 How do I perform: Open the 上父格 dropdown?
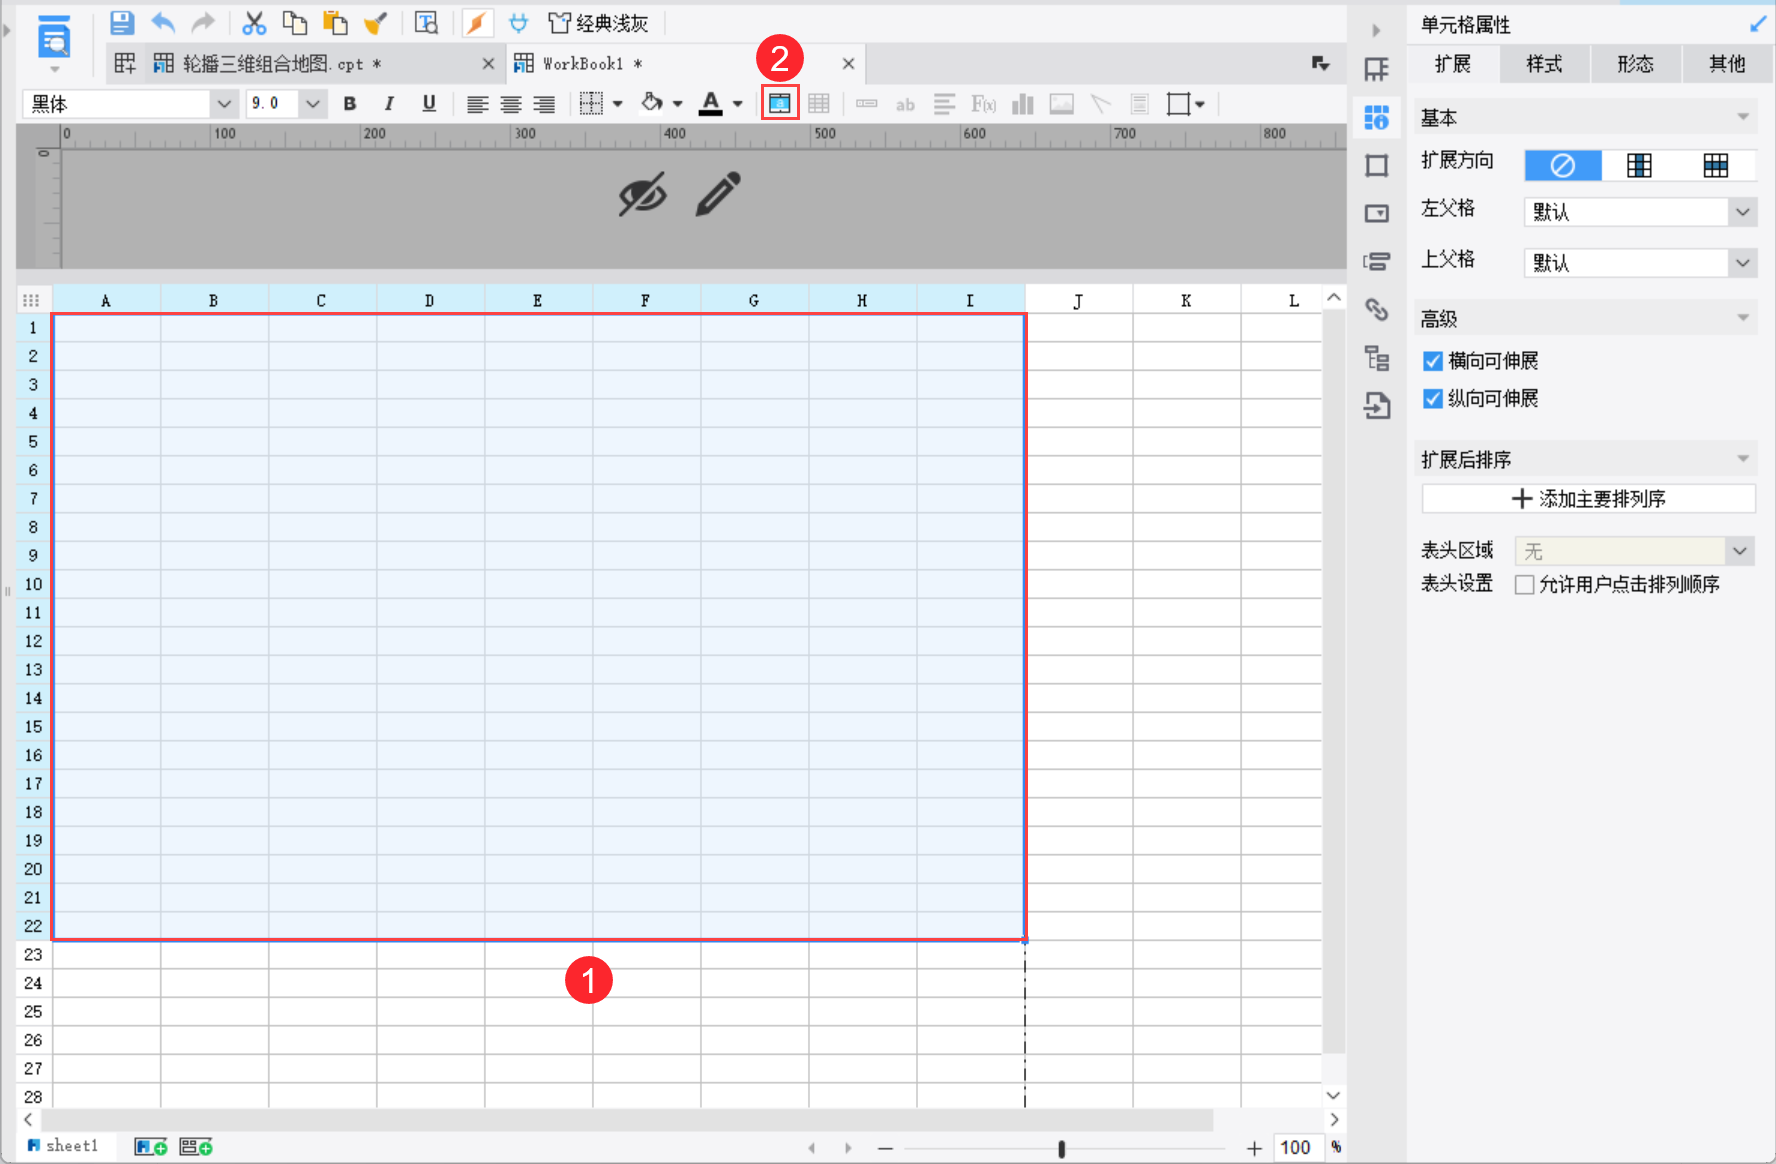coord(1742,263)
